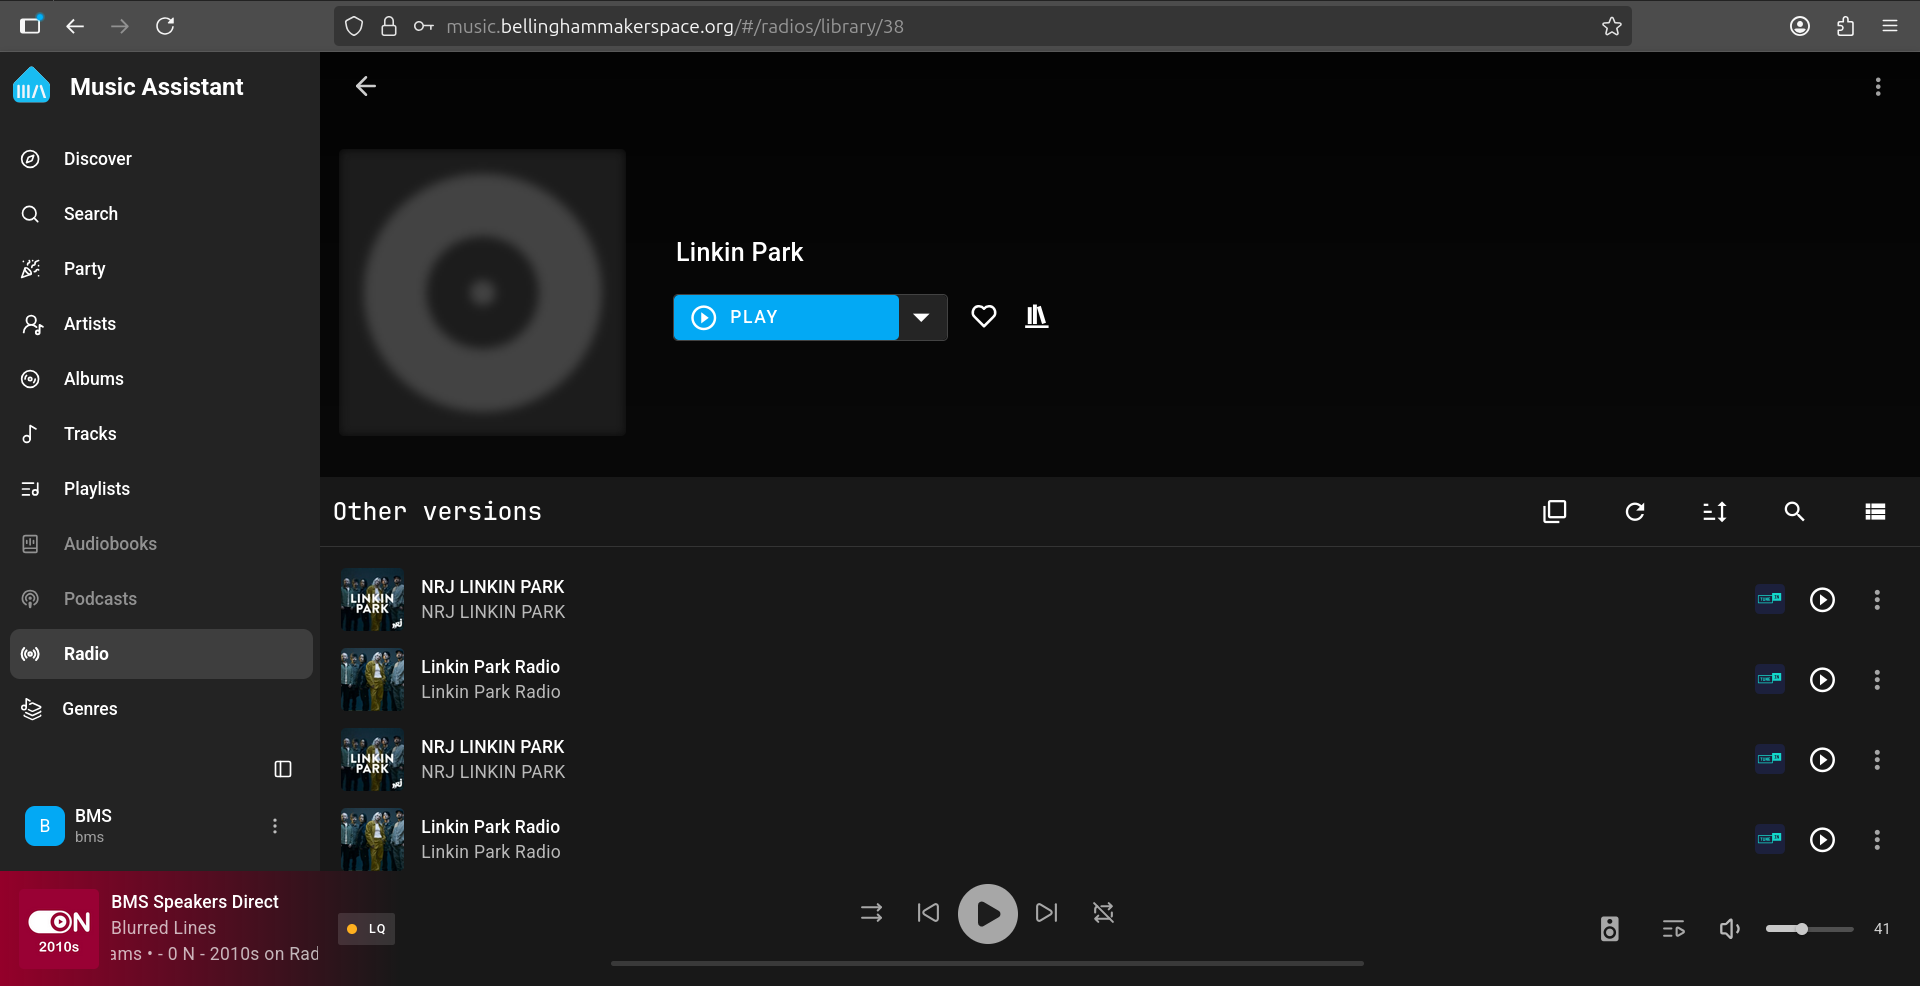Viewport: 1920px width, 986px height.
Task: Toggle item selection mode icon
Action: click(x=1555, y=512)
